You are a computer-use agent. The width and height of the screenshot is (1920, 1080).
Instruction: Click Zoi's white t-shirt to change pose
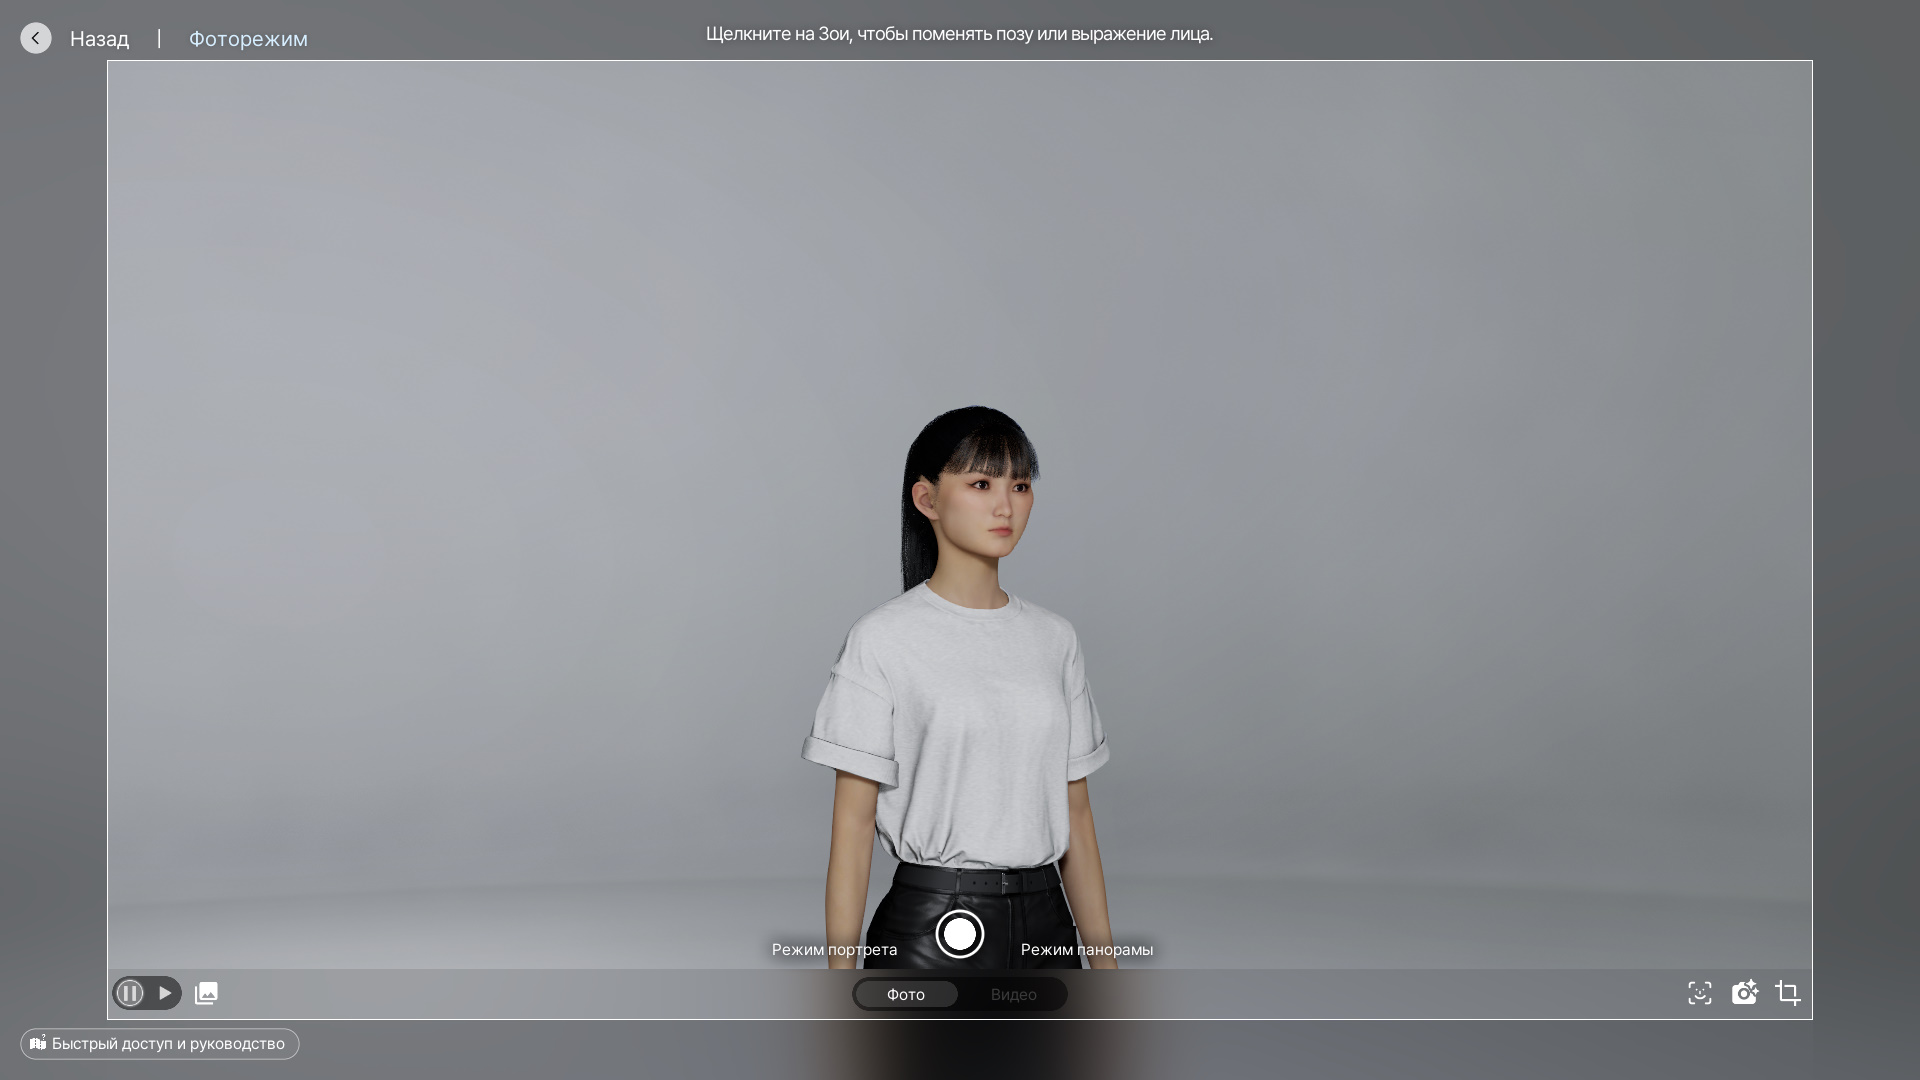pyautogui.click(x=960, y=720)
